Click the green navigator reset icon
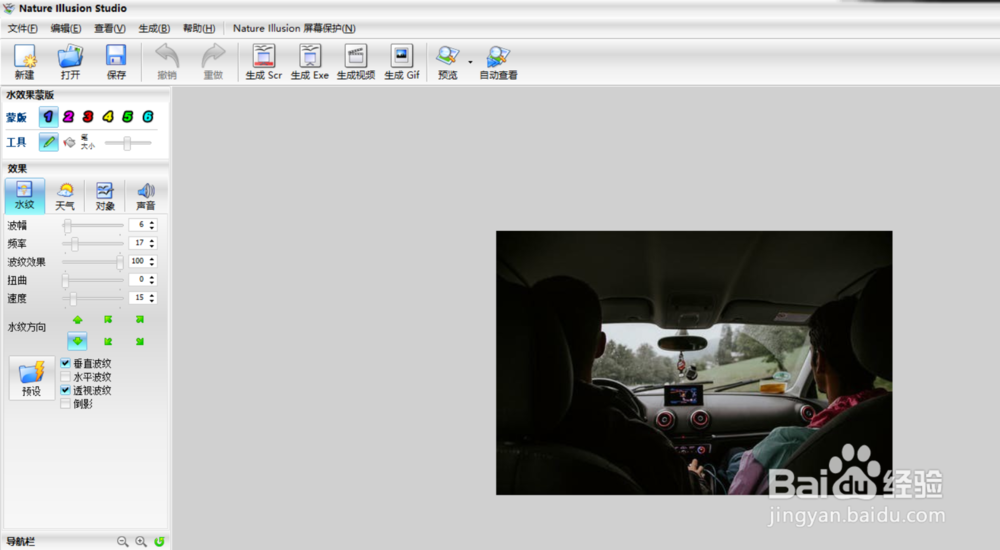Image resolution: width=1000 pixels, height=550 pixels. [159, 542]
